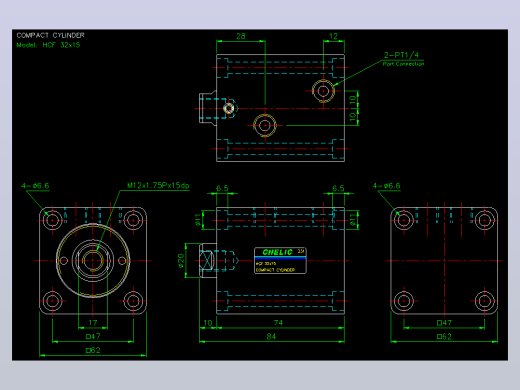Viewport: 520px width, 390px height.
Task: Select the "2-PT1/4" port callout
Action: pos(401,55)
